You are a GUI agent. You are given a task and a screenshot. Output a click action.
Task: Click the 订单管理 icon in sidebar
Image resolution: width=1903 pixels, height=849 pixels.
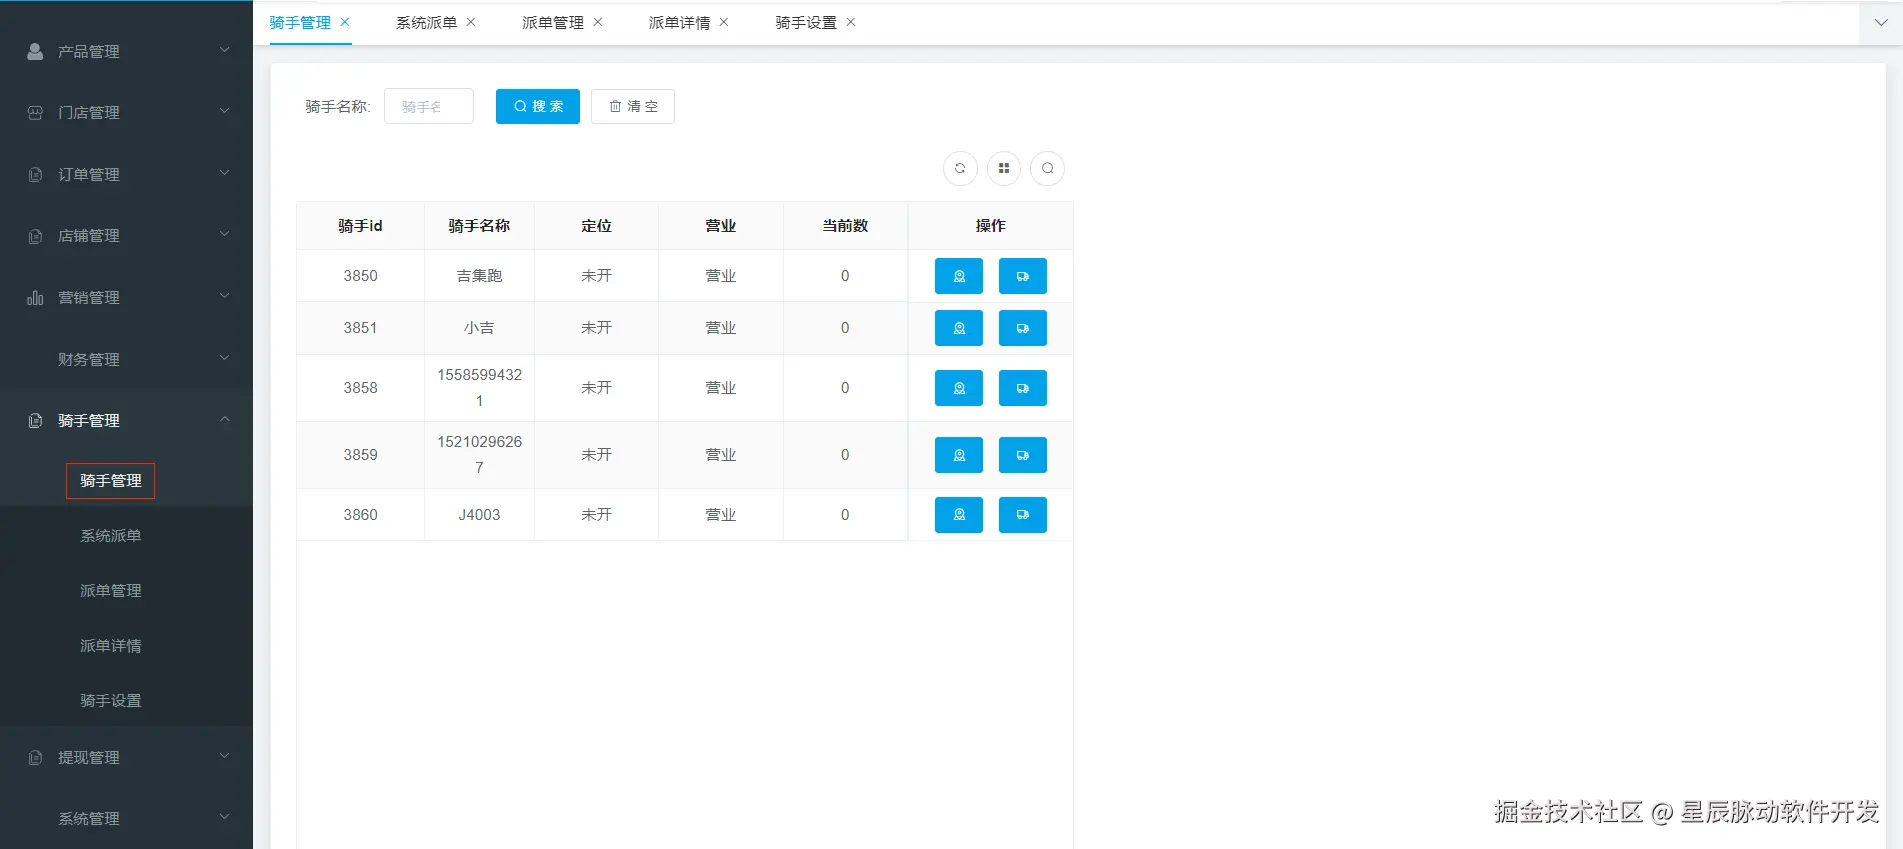tap(35, 175)
